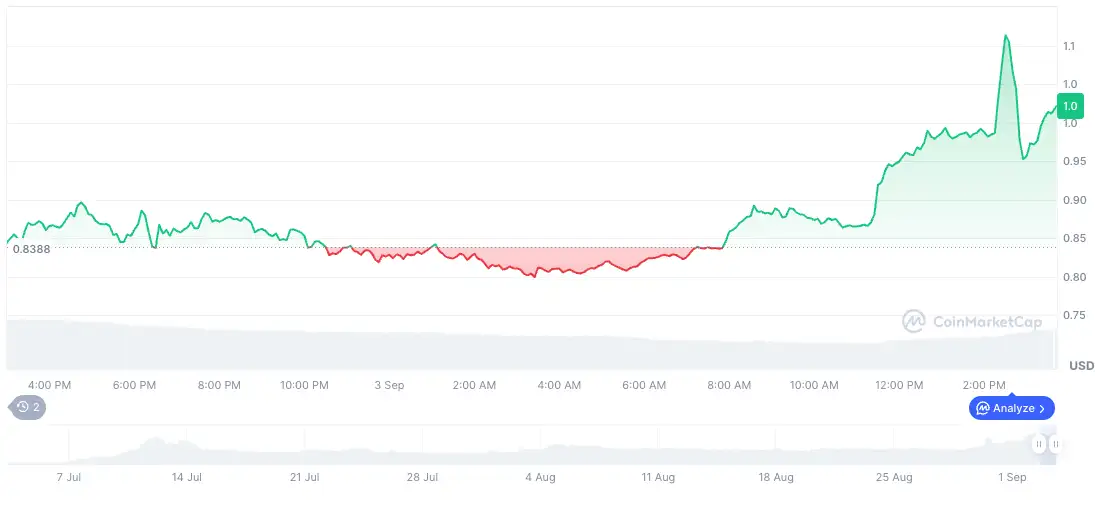Screen dimensions: 1095x506
Task: Click the left handle of the range selector
Action: [1039, 444]
